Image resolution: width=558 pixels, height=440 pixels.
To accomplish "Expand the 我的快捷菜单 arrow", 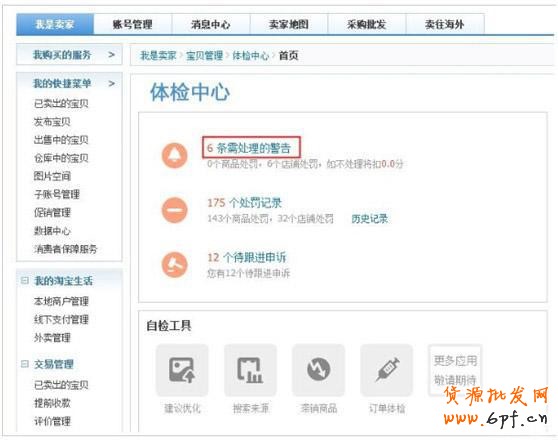I will tap(111, 83).
